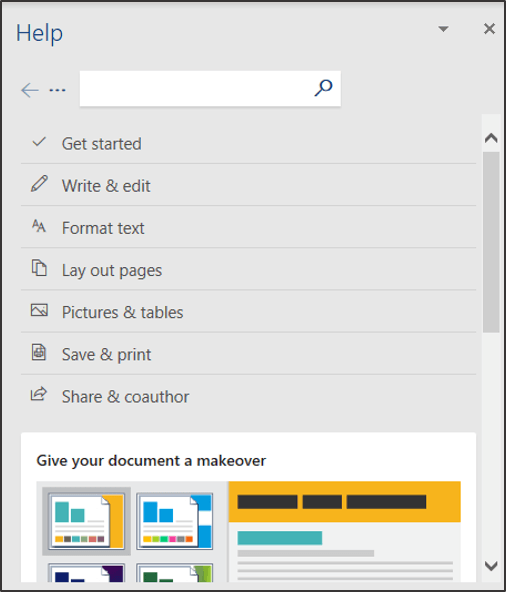Click the pencil icon for Write & edit
This screenshot has width=506, height=592.
[39, 184]
